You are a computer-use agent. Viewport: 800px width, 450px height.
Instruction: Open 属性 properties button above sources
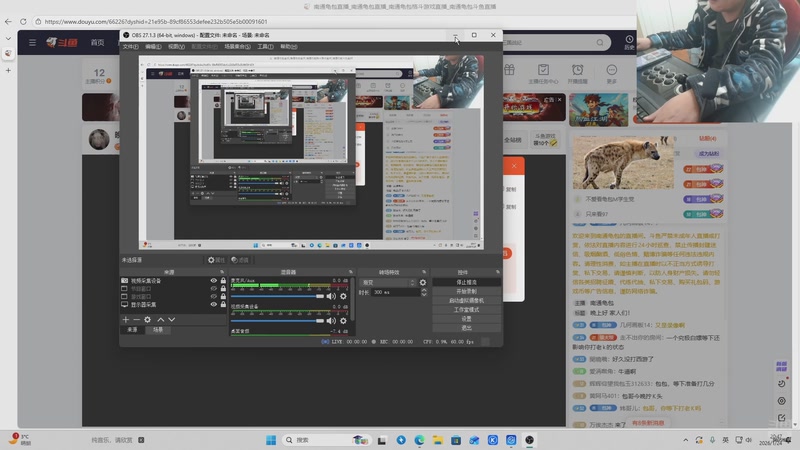216,260
